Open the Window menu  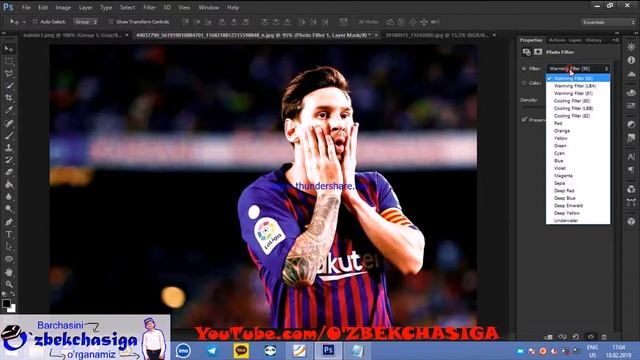[209, 7]
